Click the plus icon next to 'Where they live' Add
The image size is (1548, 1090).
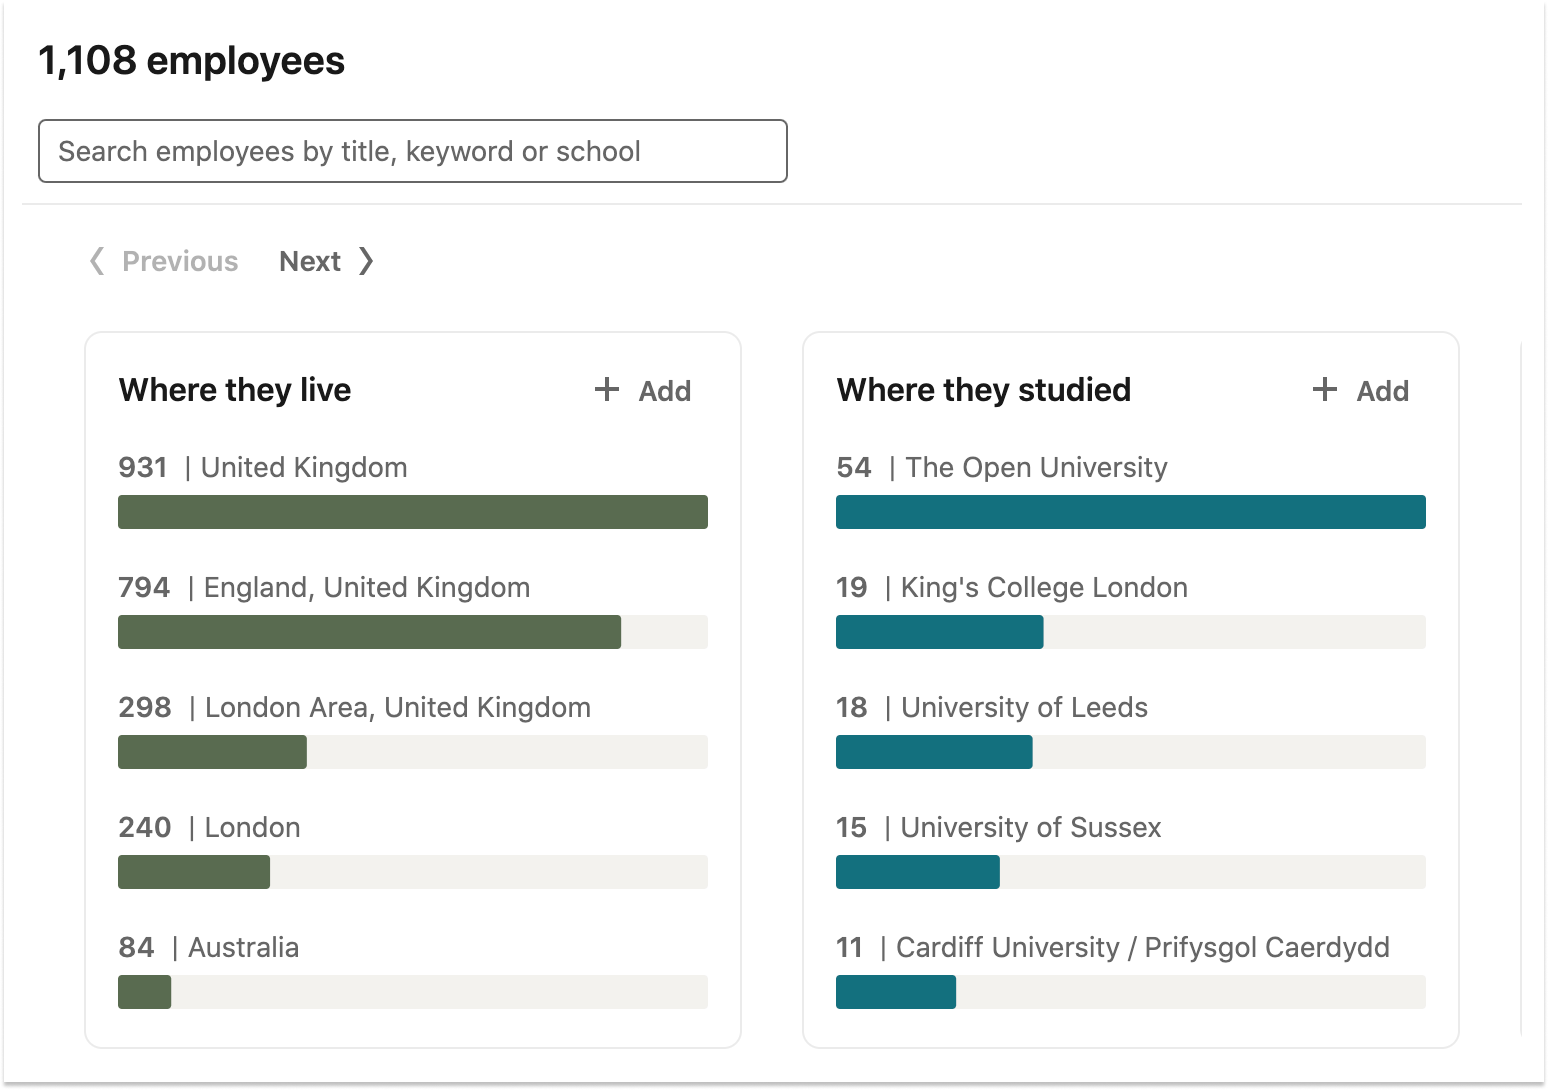607,390
